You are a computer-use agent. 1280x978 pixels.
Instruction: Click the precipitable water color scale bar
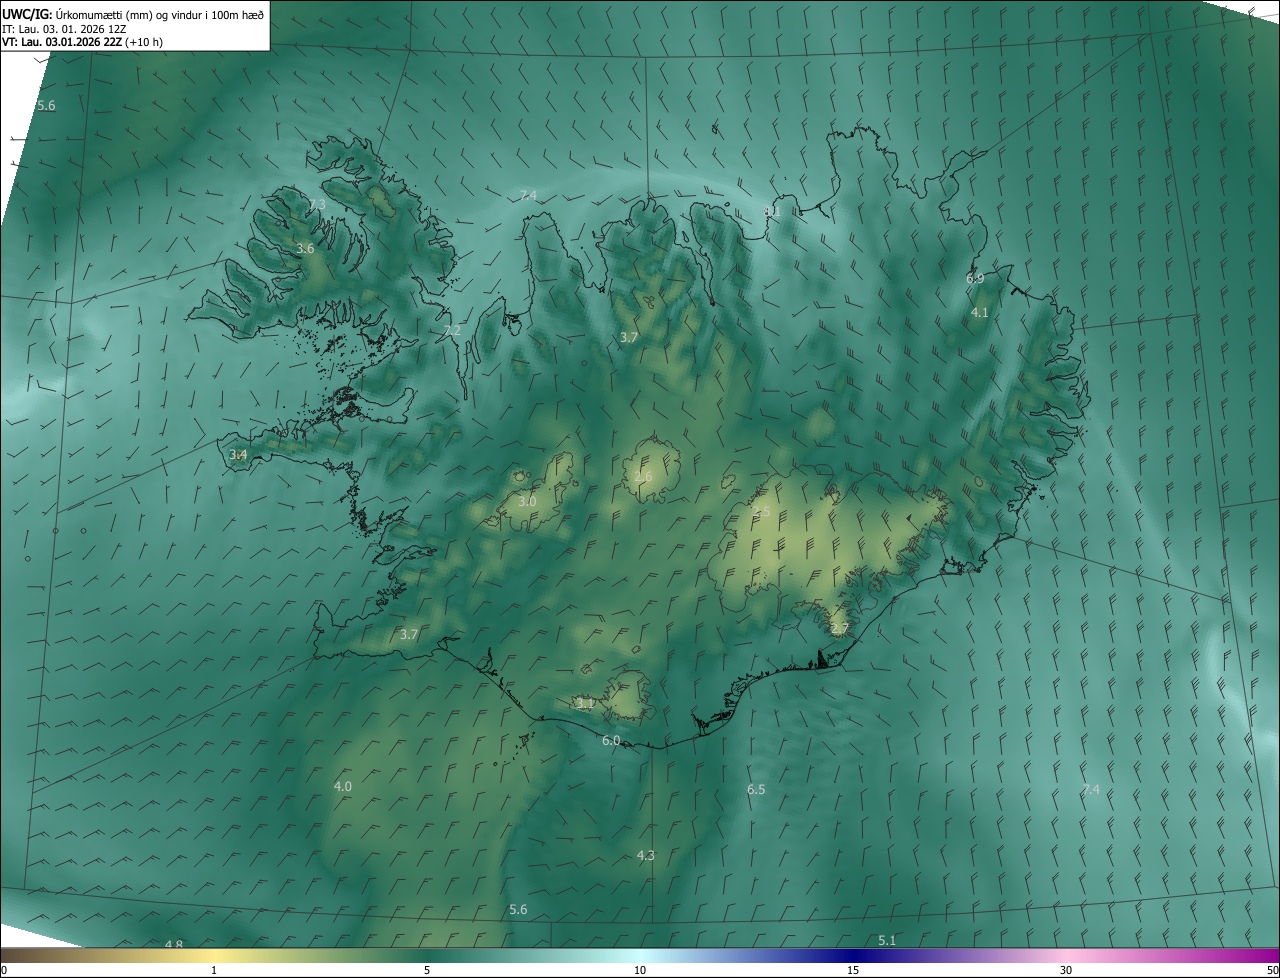(x=640, y=956)
